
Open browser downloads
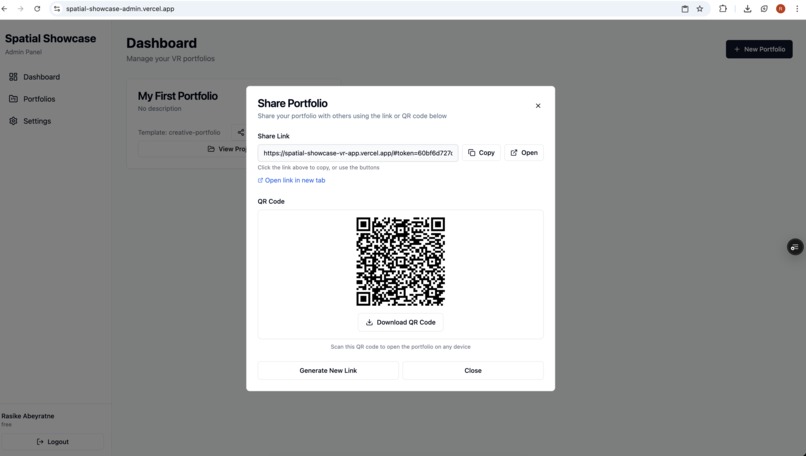(x=747, y=9)
